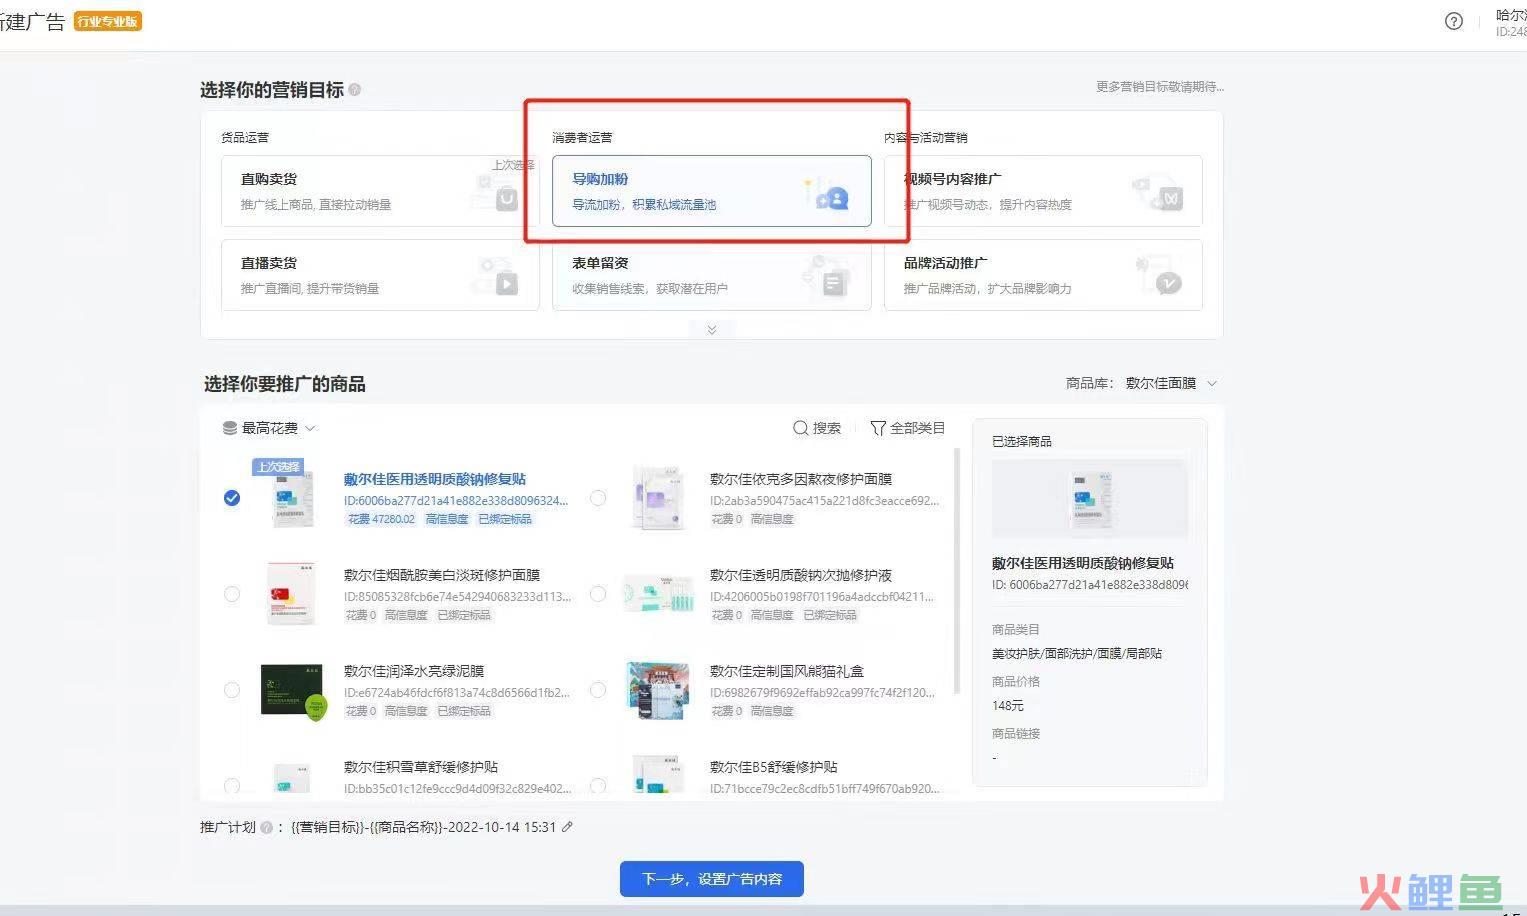Click 下一步，设置广告内容 button
The height and width of the screenshot is (916, 1527).
(x=712, y=879)
